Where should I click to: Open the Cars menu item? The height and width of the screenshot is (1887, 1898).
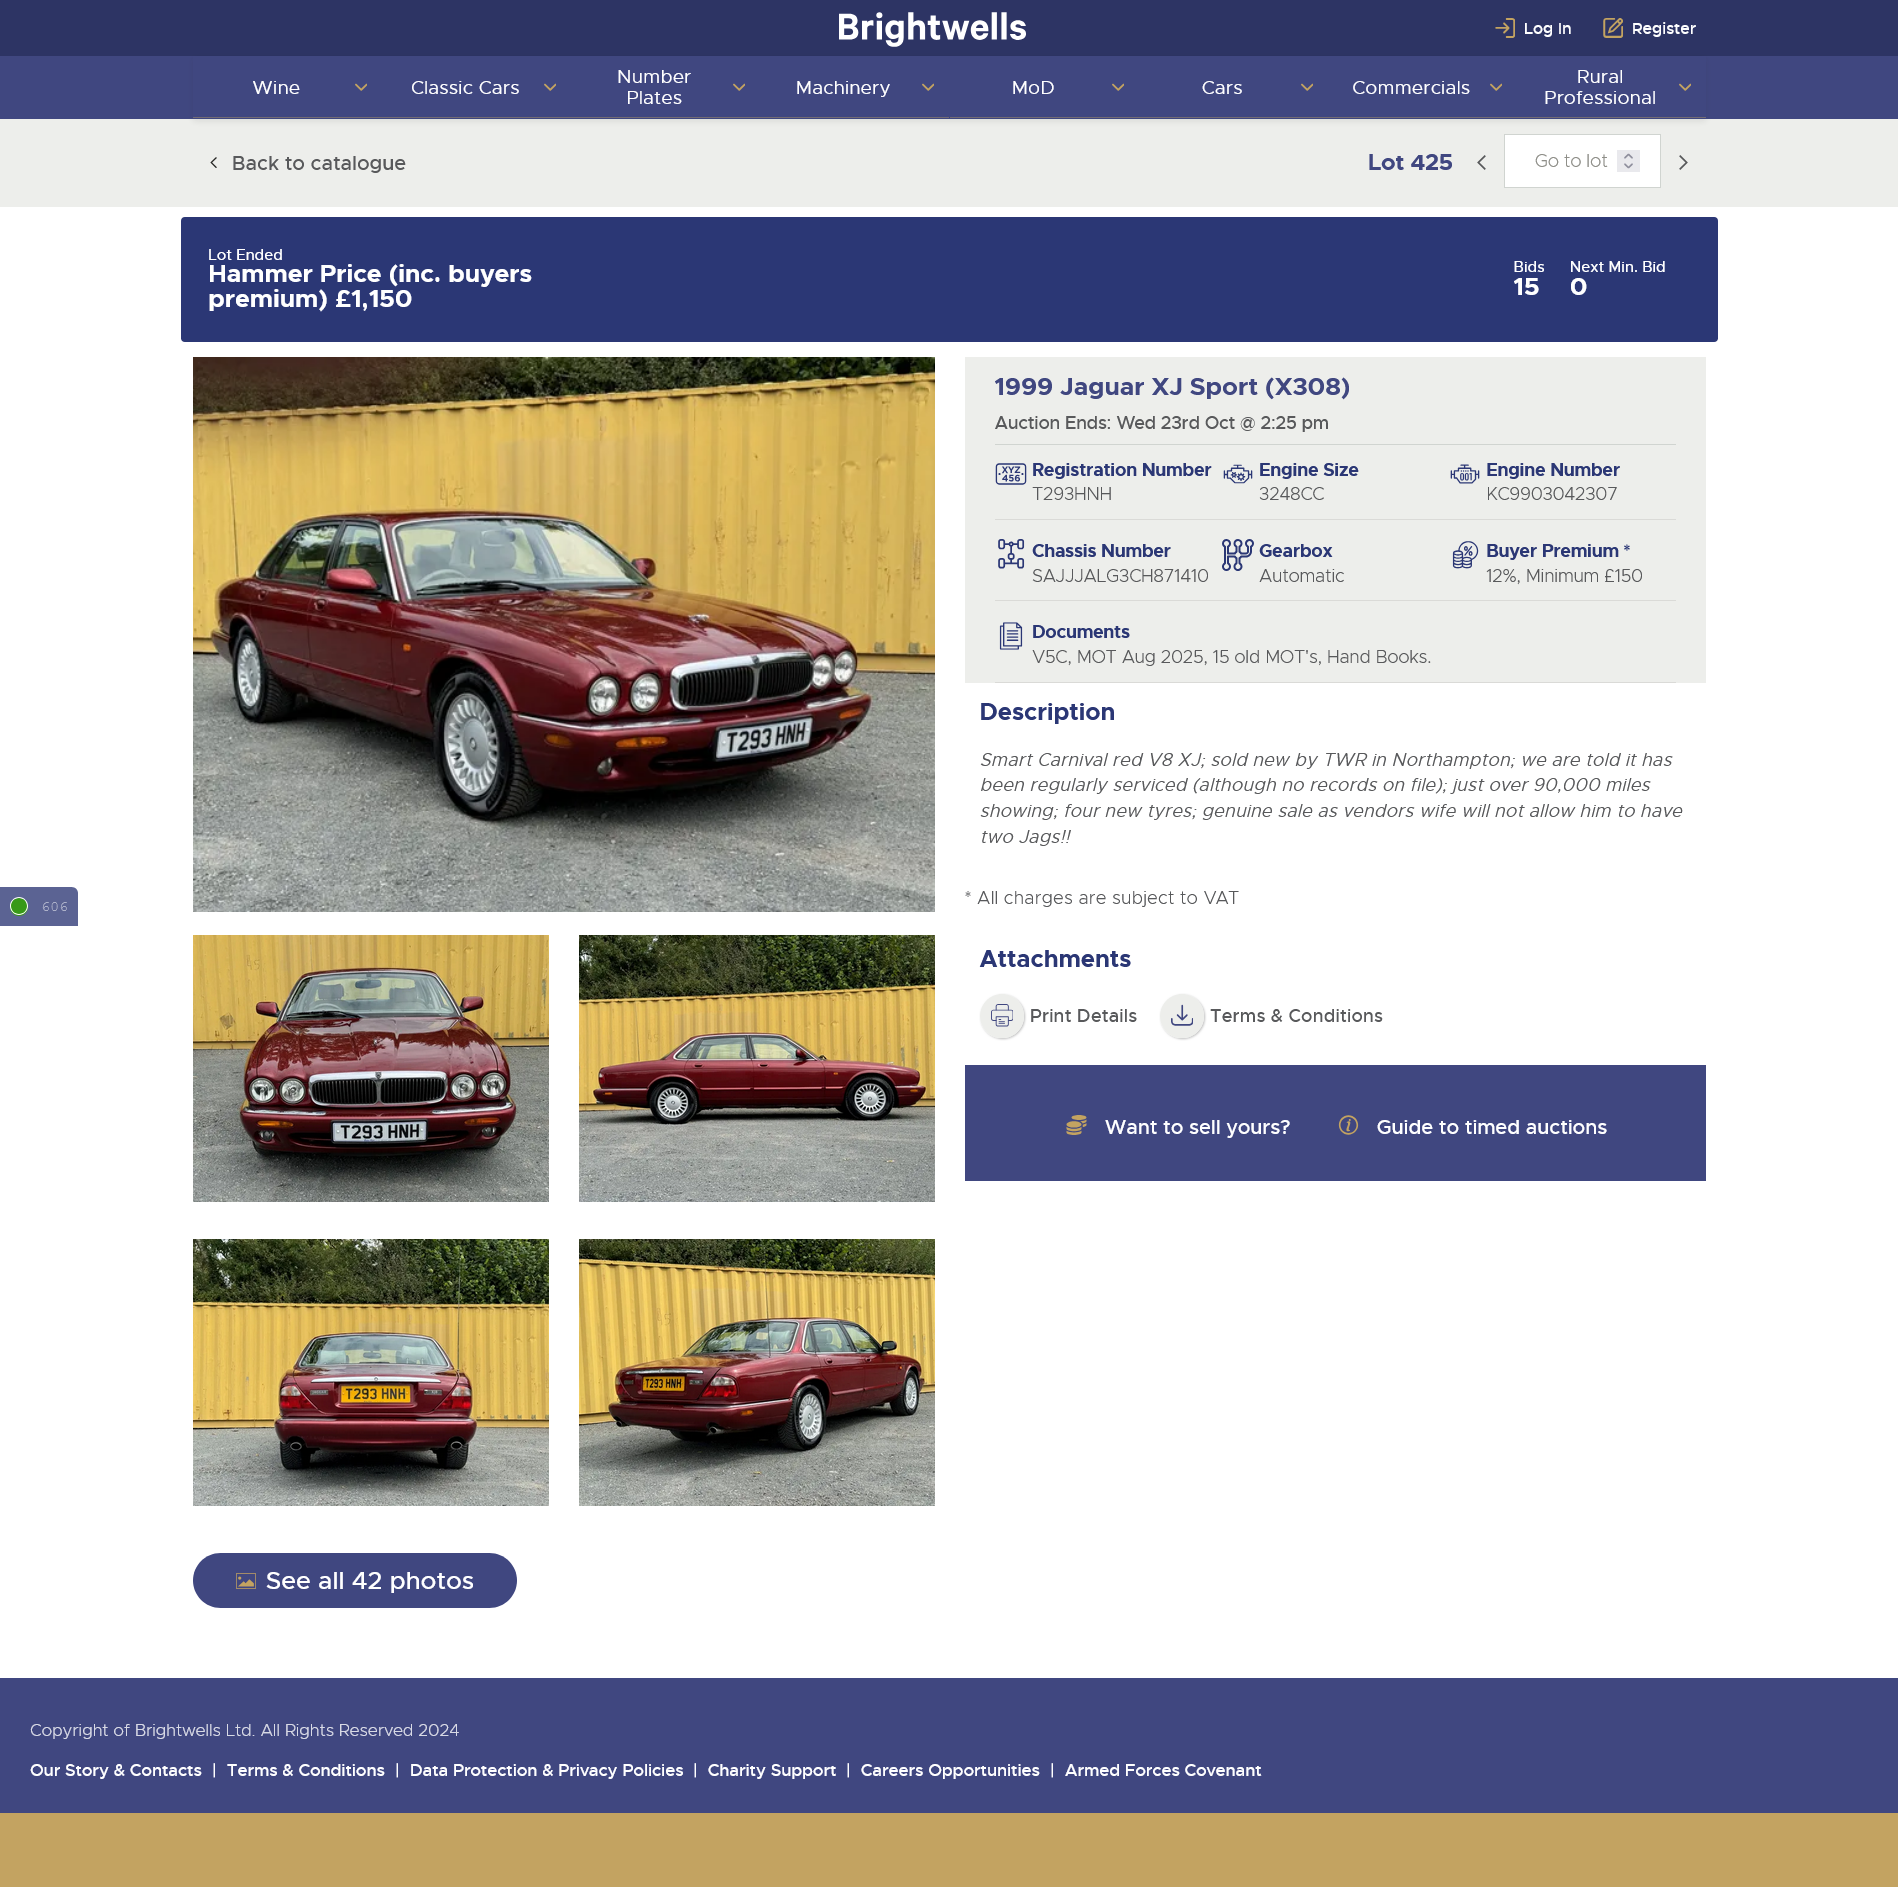point(1222,87)
